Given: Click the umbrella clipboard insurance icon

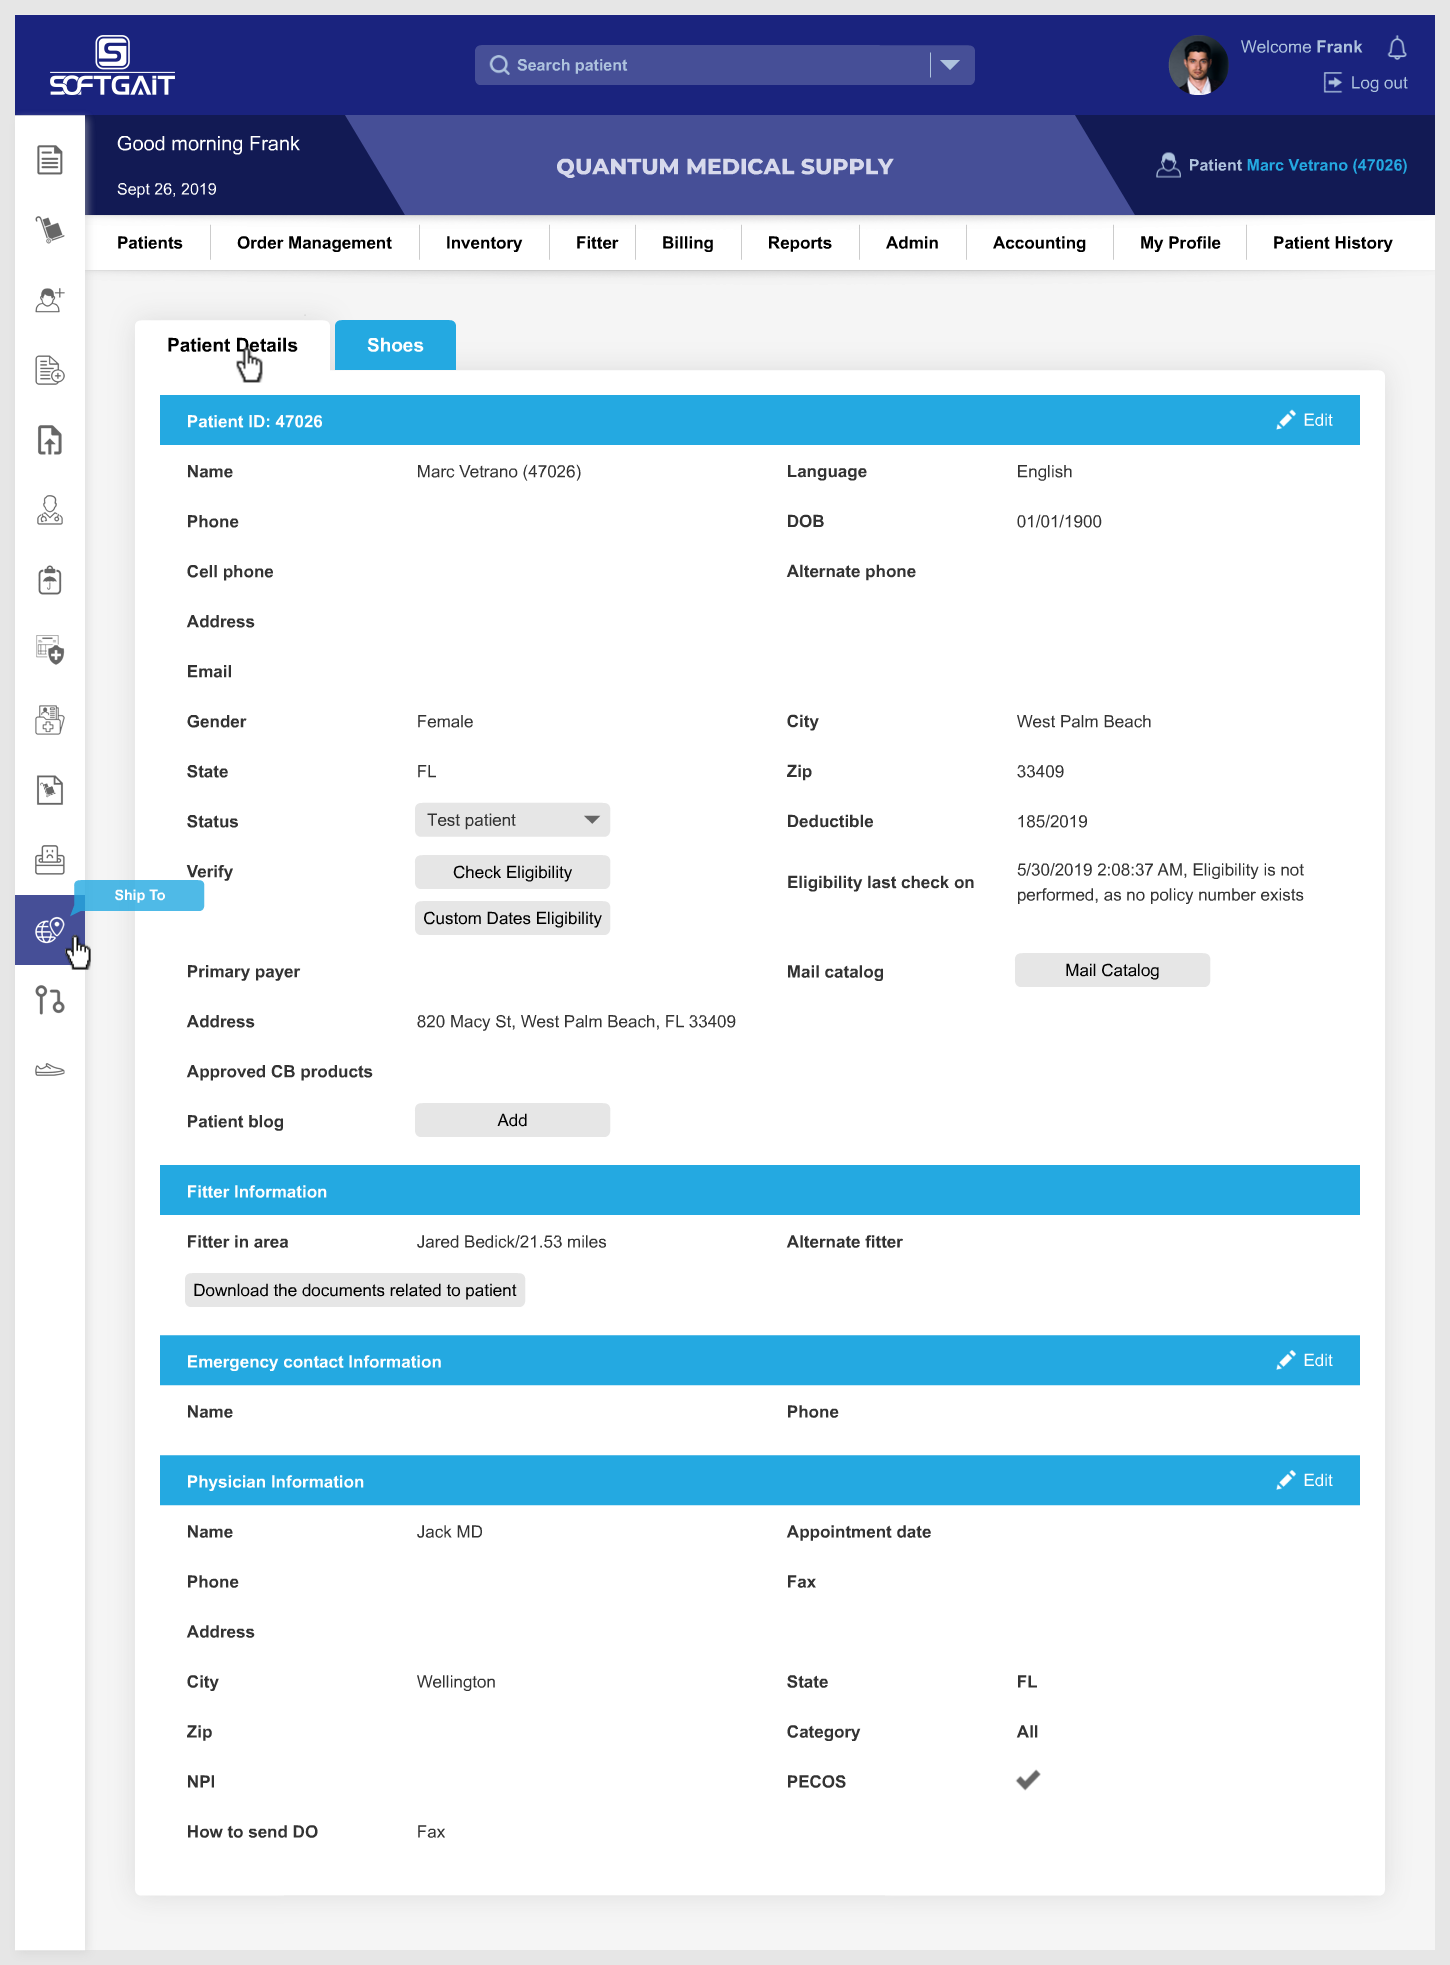Looking at the screenshot, I should (50, 580).
